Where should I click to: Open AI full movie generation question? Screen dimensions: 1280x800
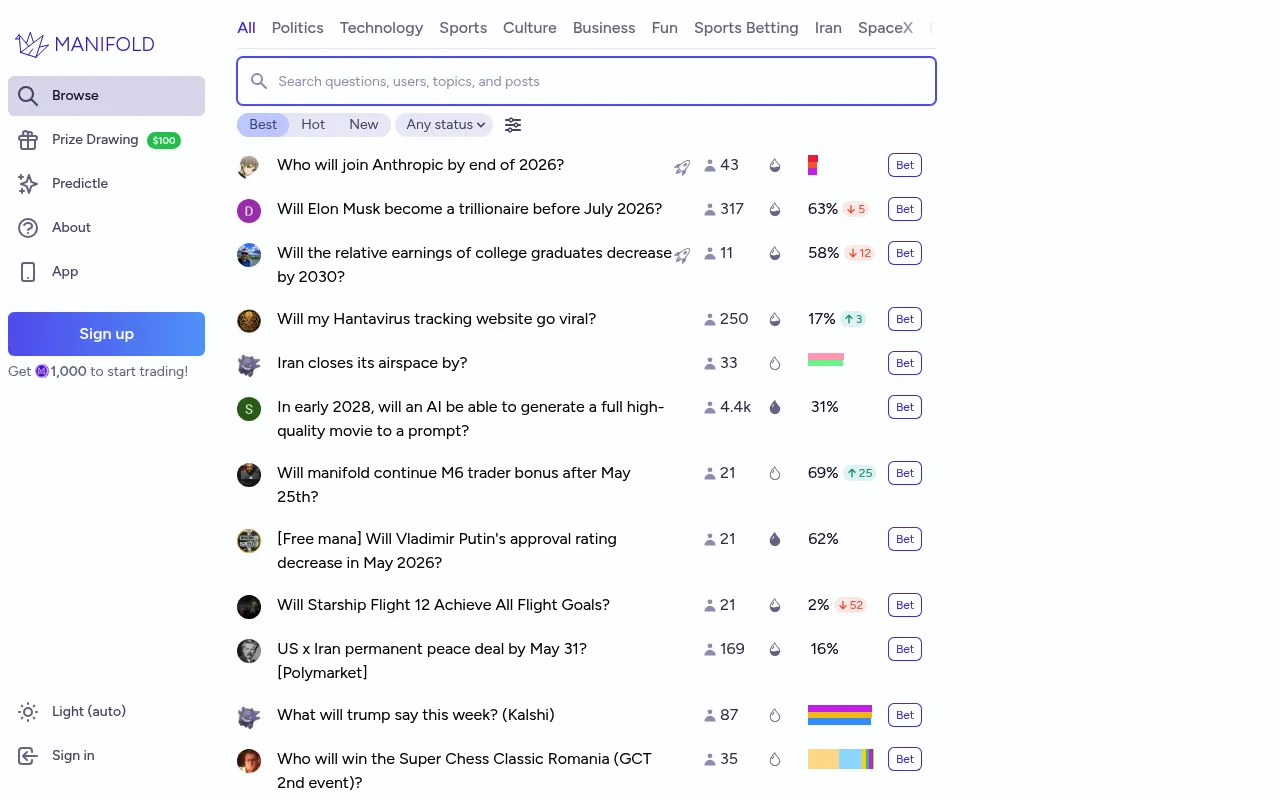tap(471, 419)
